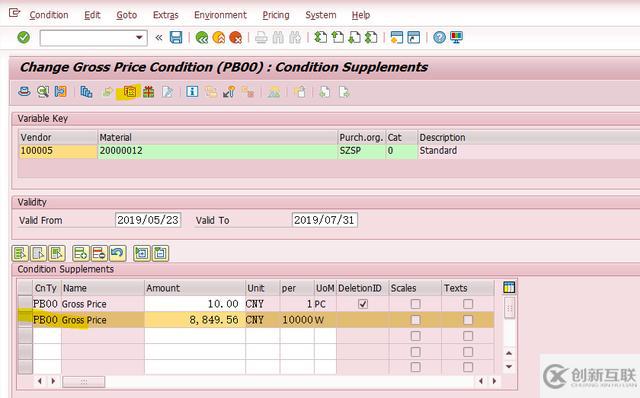Click the Valid To date field

(x=324, y=220)
